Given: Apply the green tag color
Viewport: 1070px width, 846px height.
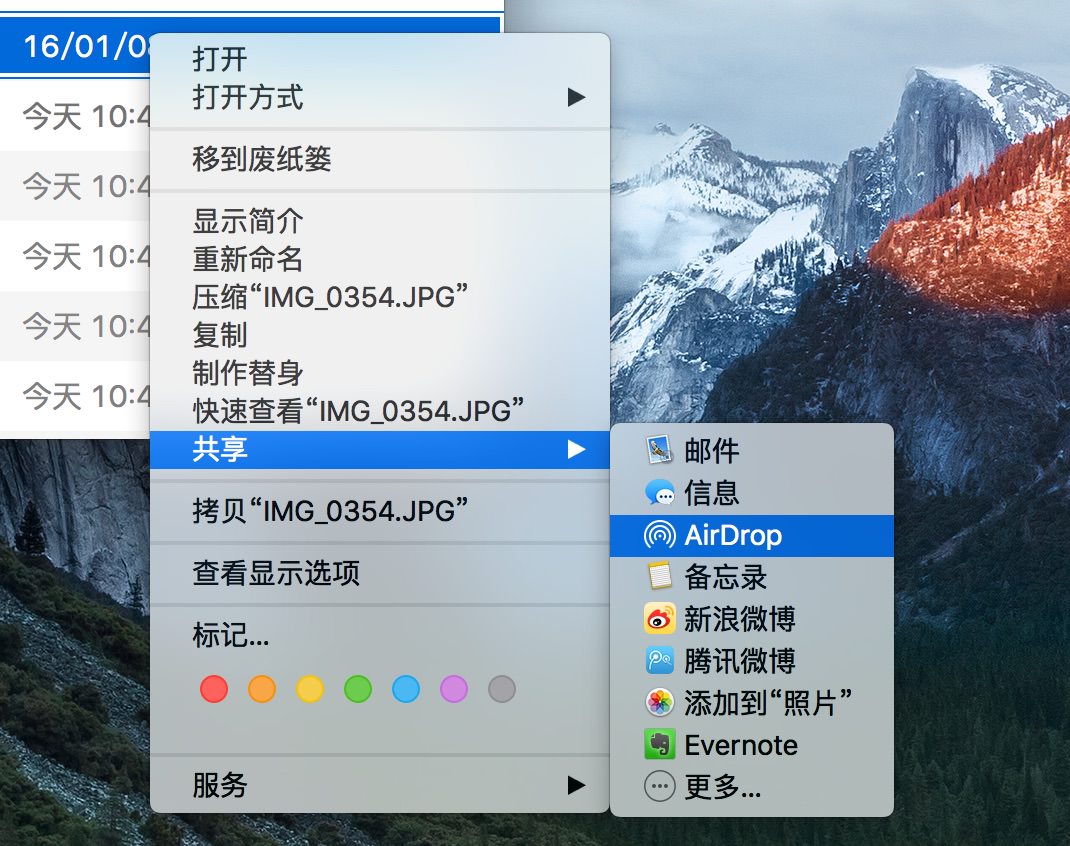Looking at the screenshot, I should pyautogui.click(x=357, y=688).
